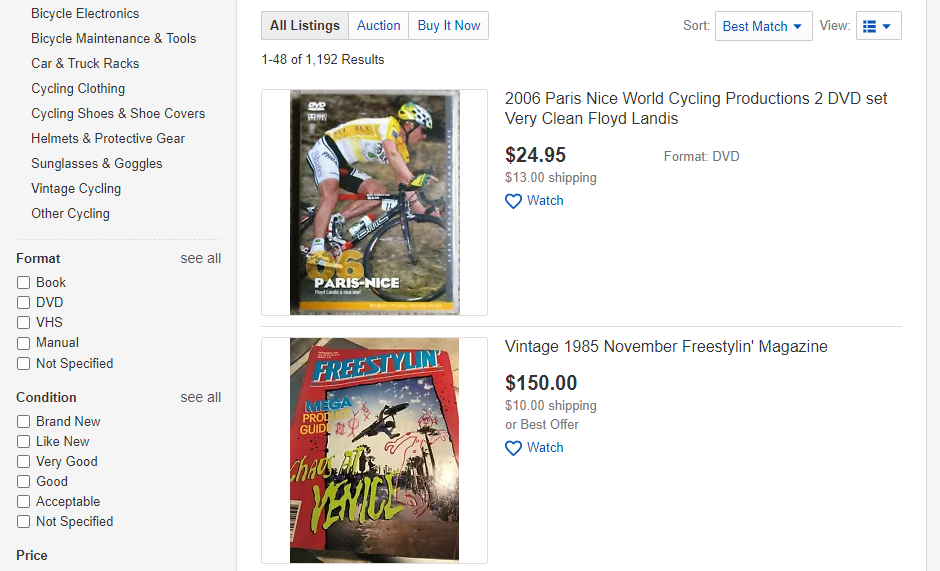Screen dimensions: 940x571
Task: Browse Helmets & Protective Gear category
Action: (x=108, y=138)
